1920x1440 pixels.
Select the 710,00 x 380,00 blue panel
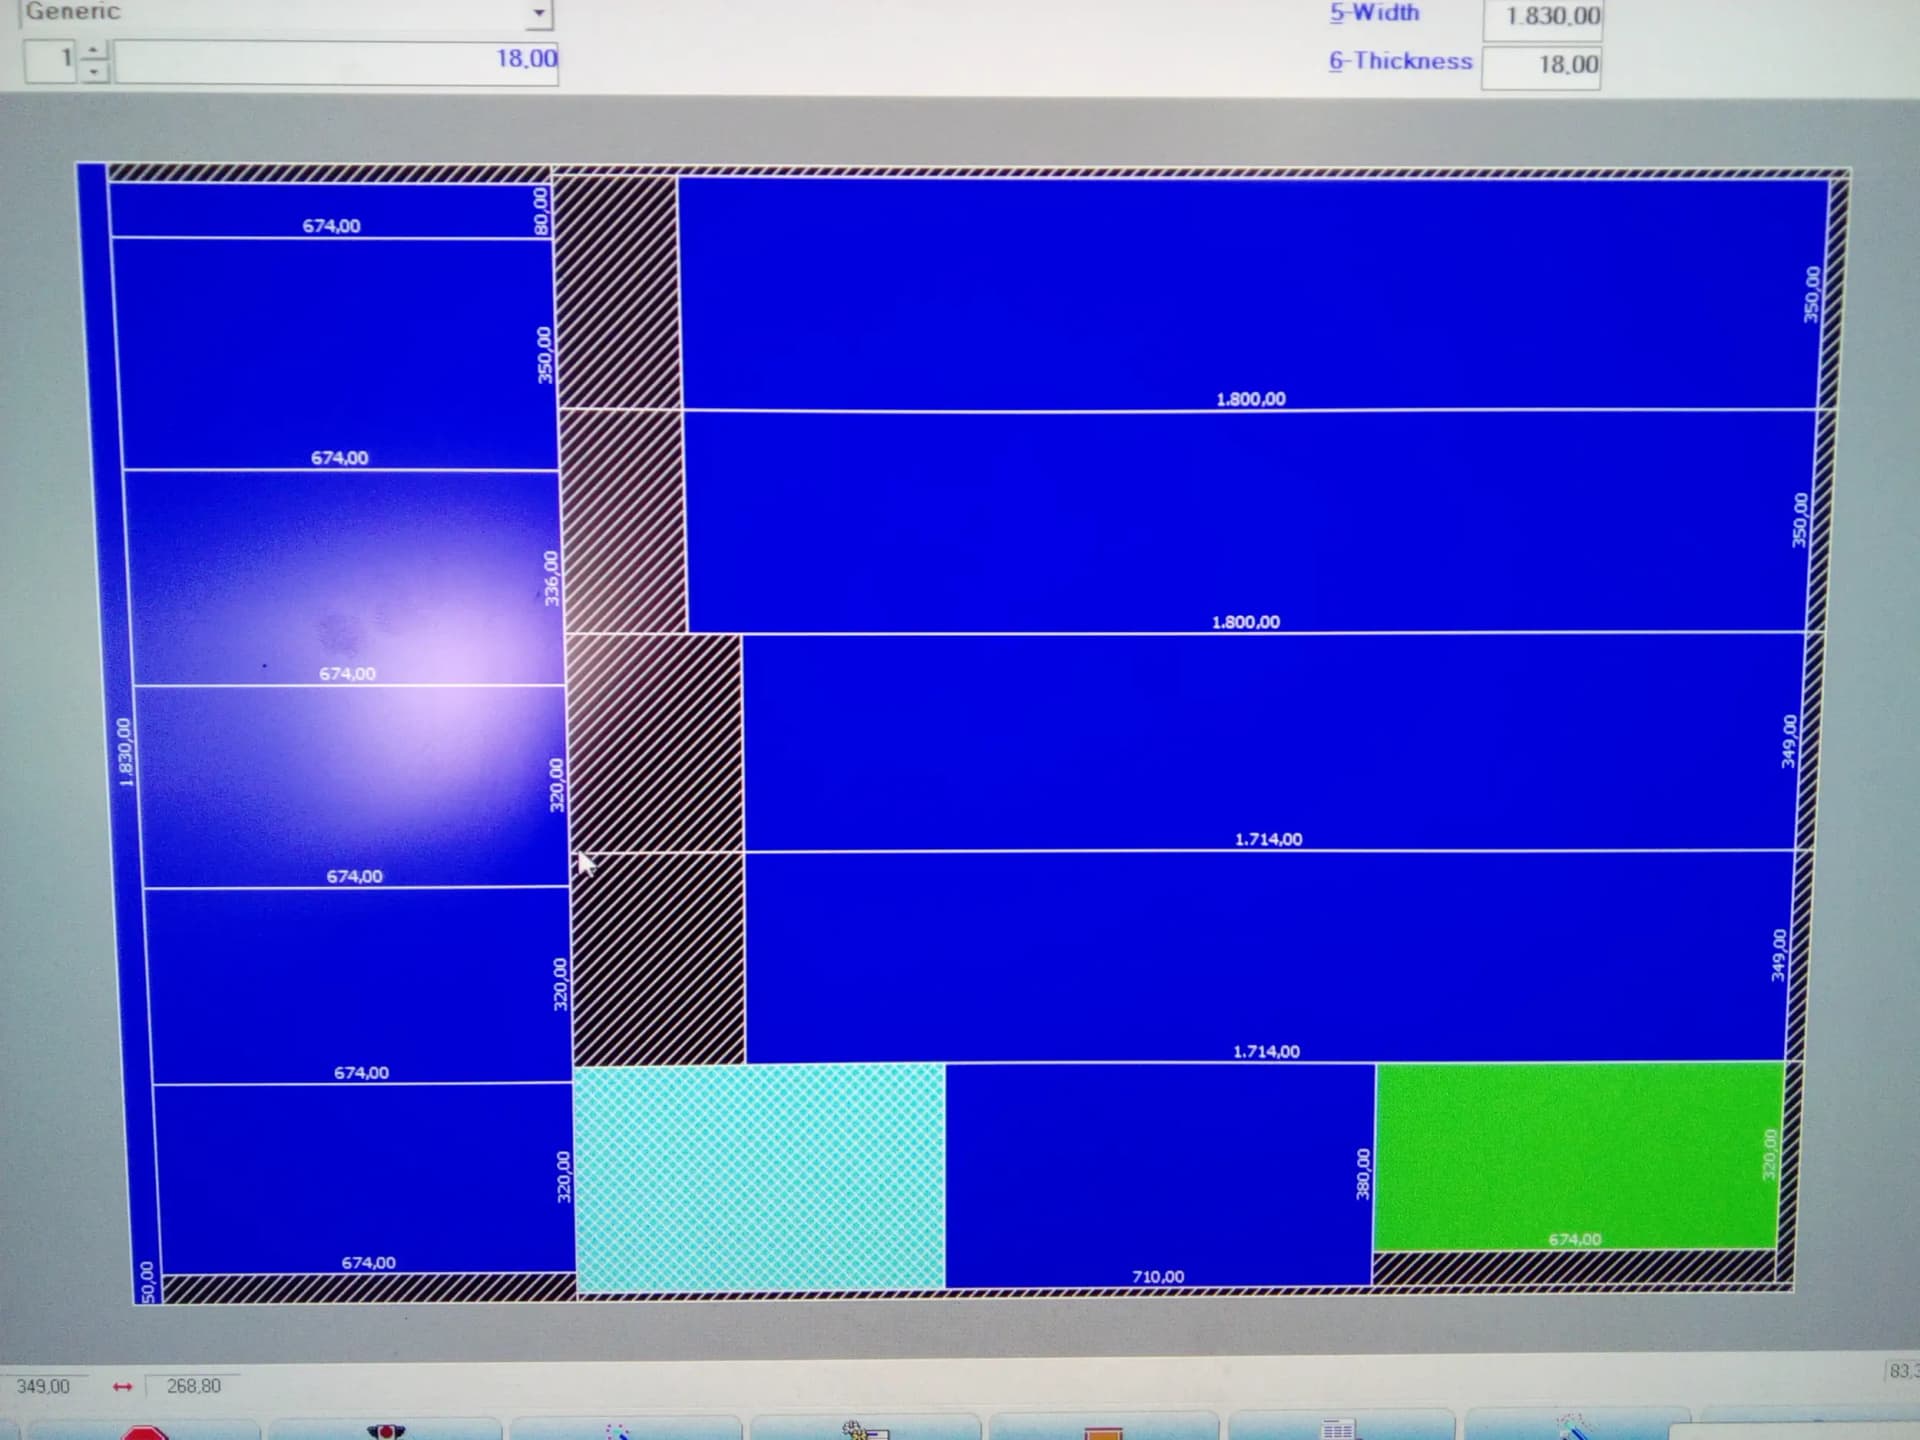pos(1160,1175)
